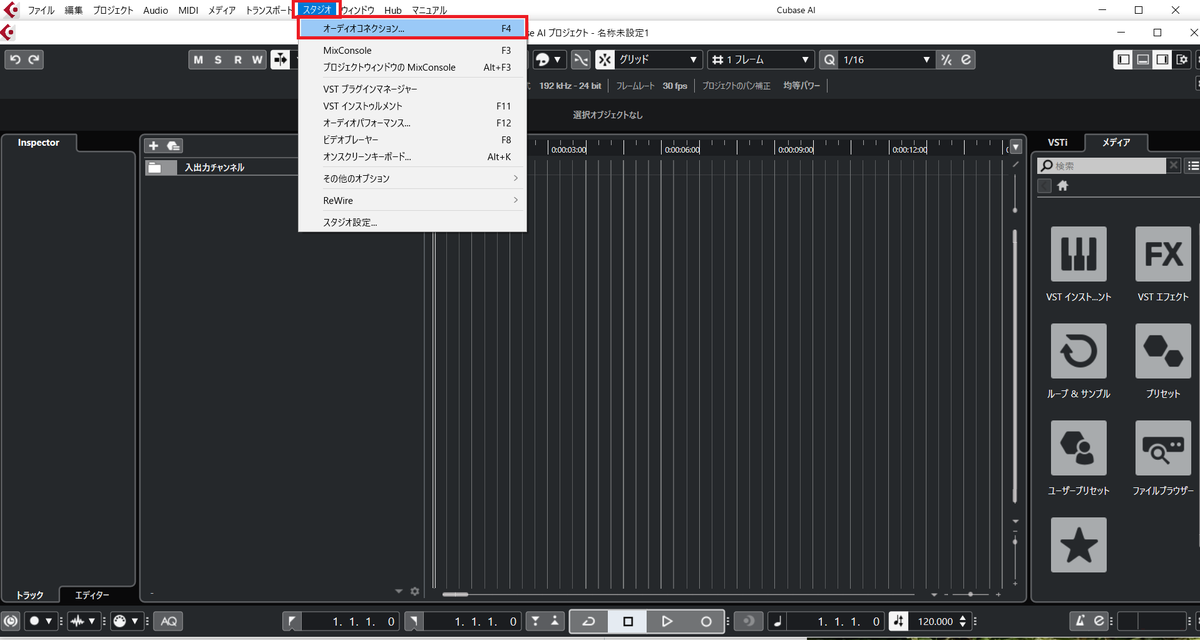This screenshot has width=1200, height=640.
Task: Open the grid type 1 frame dropdown
Action: [x=761, y=60]
